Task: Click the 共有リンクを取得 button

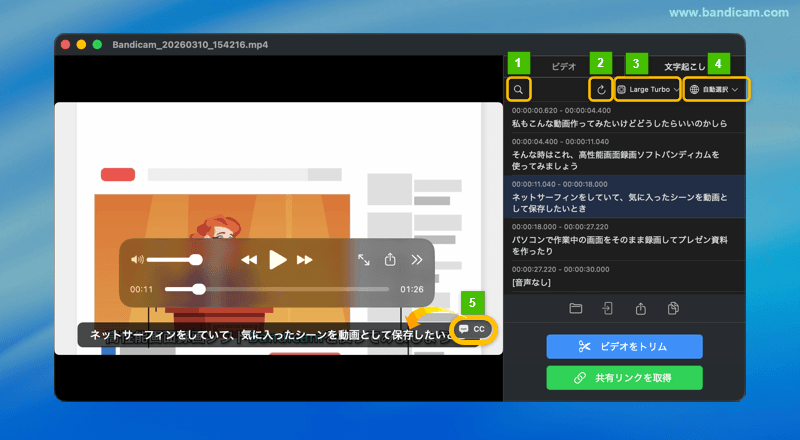Action: tap(624, 378)
